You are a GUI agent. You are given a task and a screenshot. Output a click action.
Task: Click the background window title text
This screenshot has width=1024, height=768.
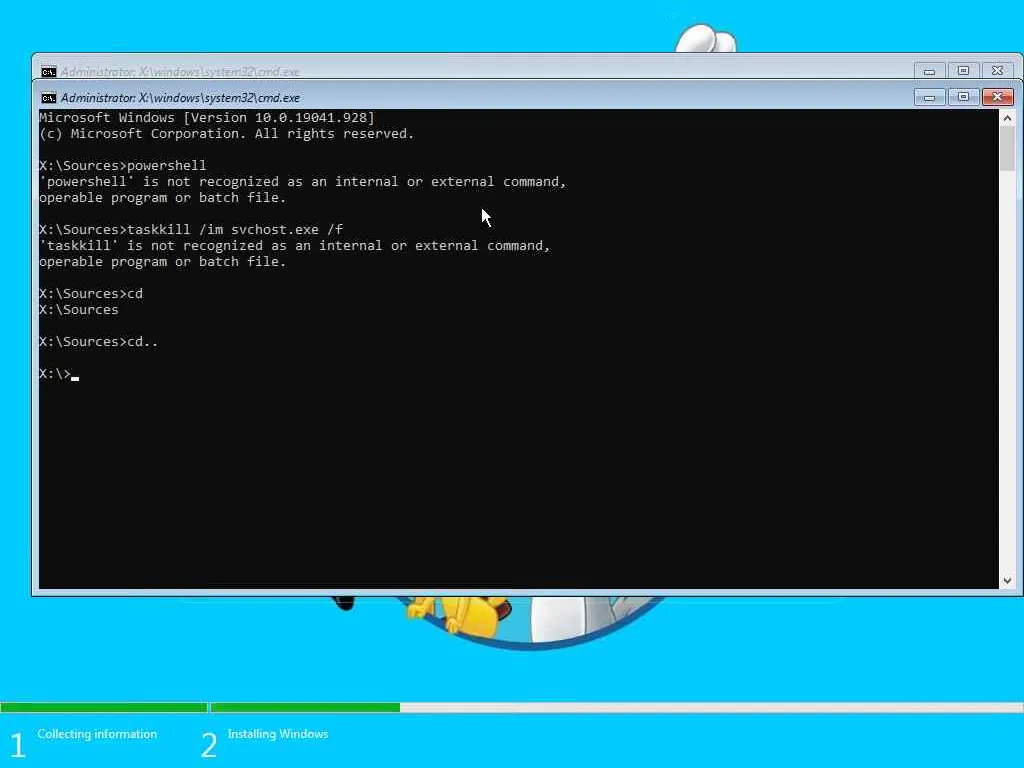[x=180, y=72]
